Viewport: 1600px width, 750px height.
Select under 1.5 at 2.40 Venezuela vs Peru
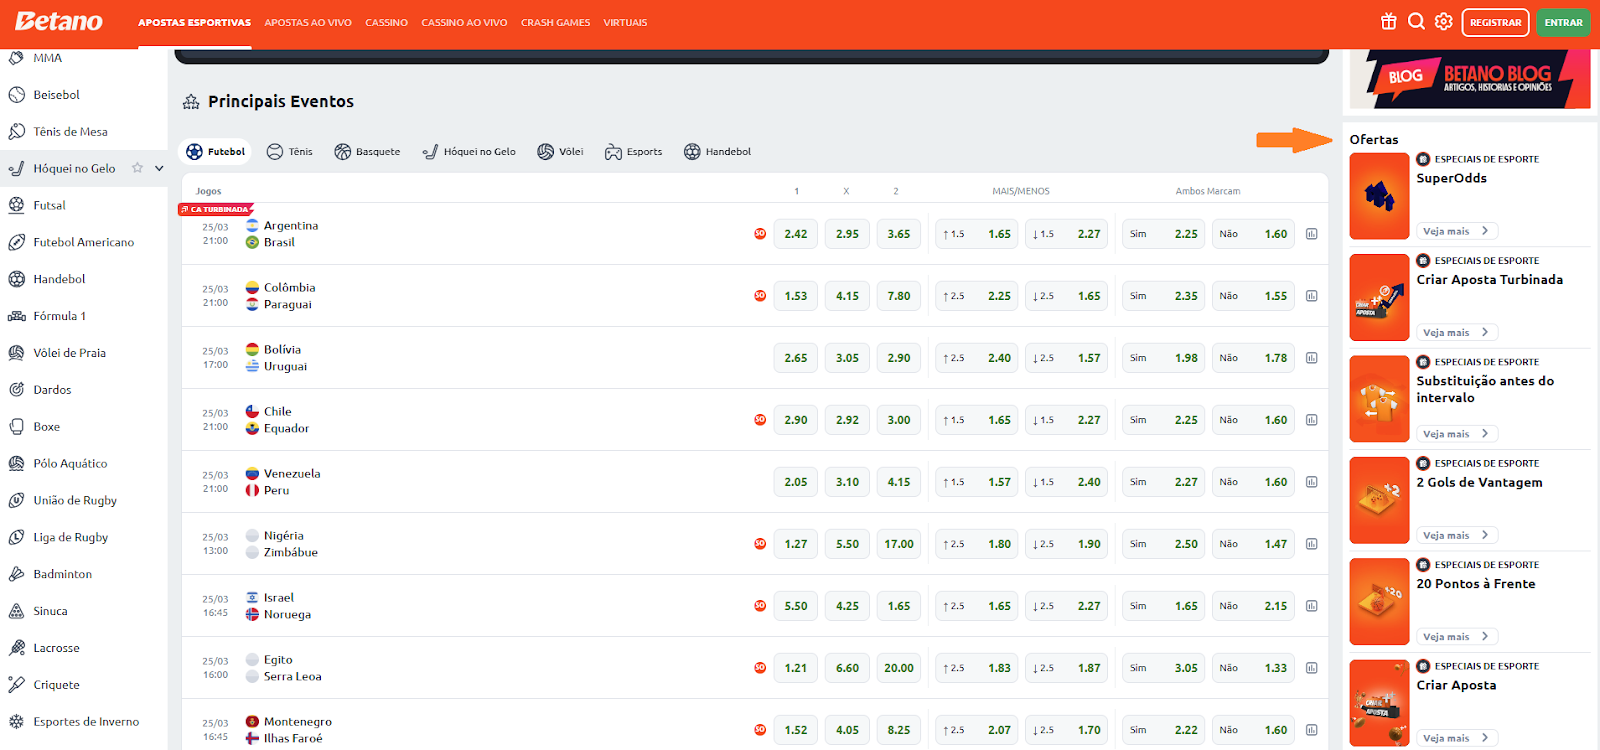point(1066,482)
